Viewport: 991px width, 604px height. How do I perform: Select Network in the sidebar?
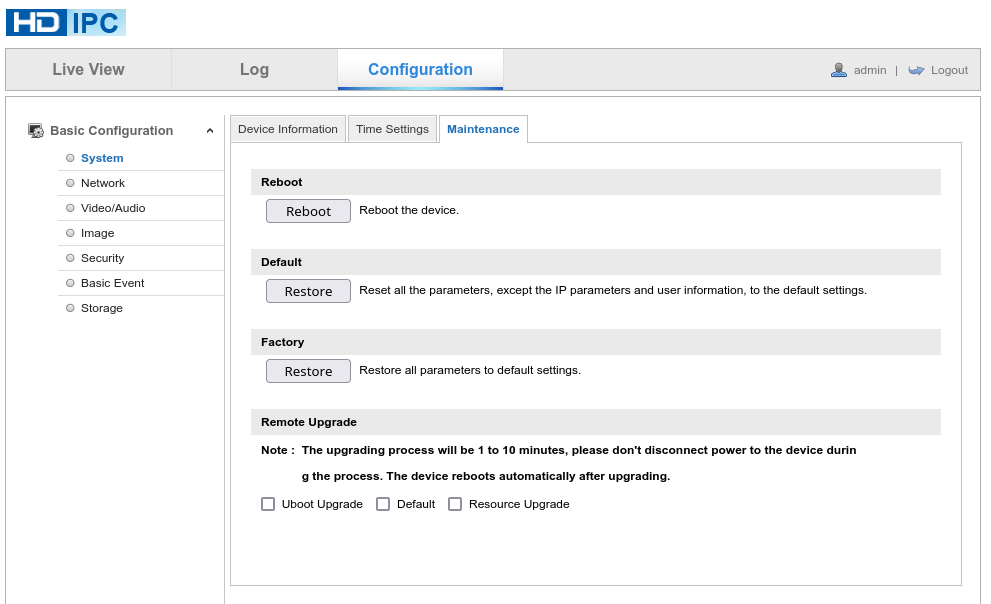tap(102, 183)
